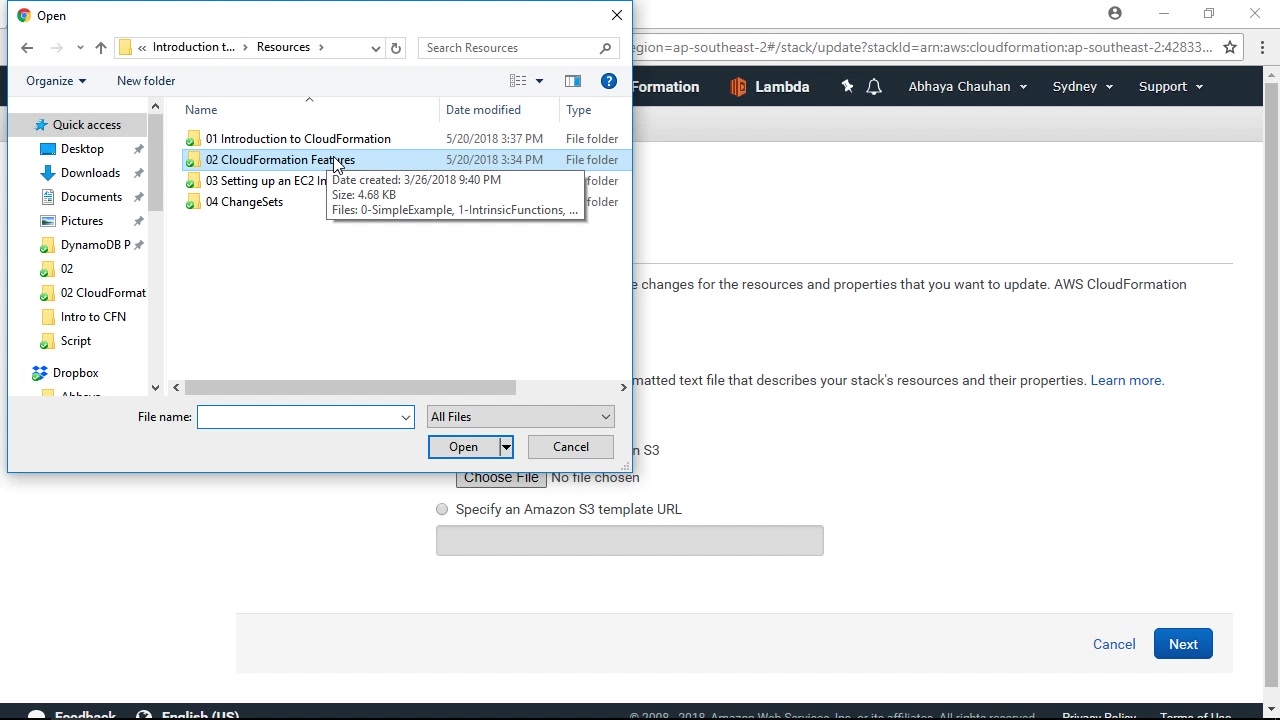Click the pin shortcuts icon in AWS bar

pyautogui.click(x=847, y=87)
